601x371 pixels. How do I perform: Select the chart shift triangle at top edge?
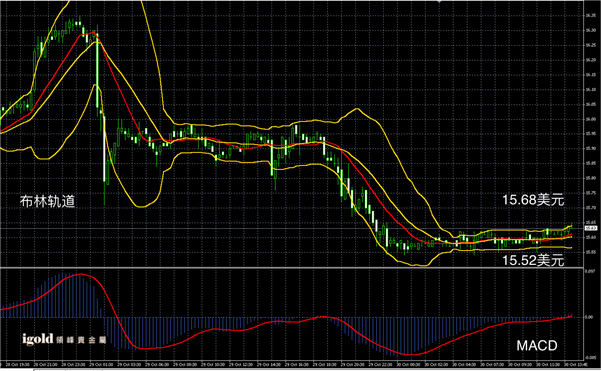439,2
